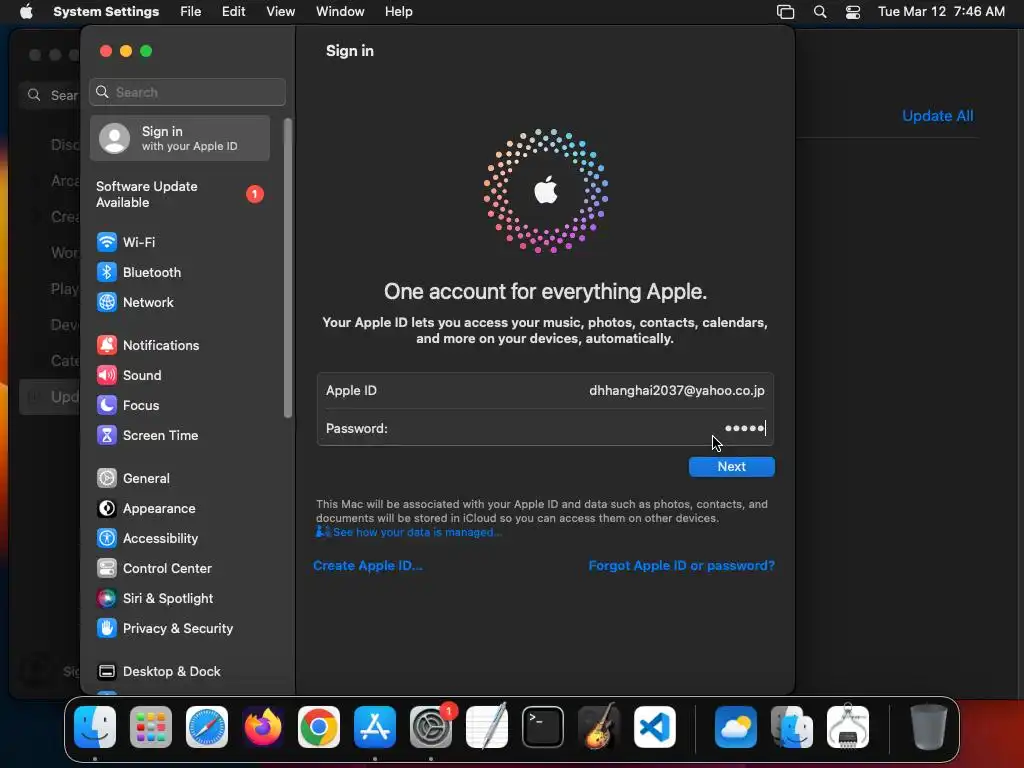Click date and time in menu bar

pyautogui.click(x=941, y=12)
